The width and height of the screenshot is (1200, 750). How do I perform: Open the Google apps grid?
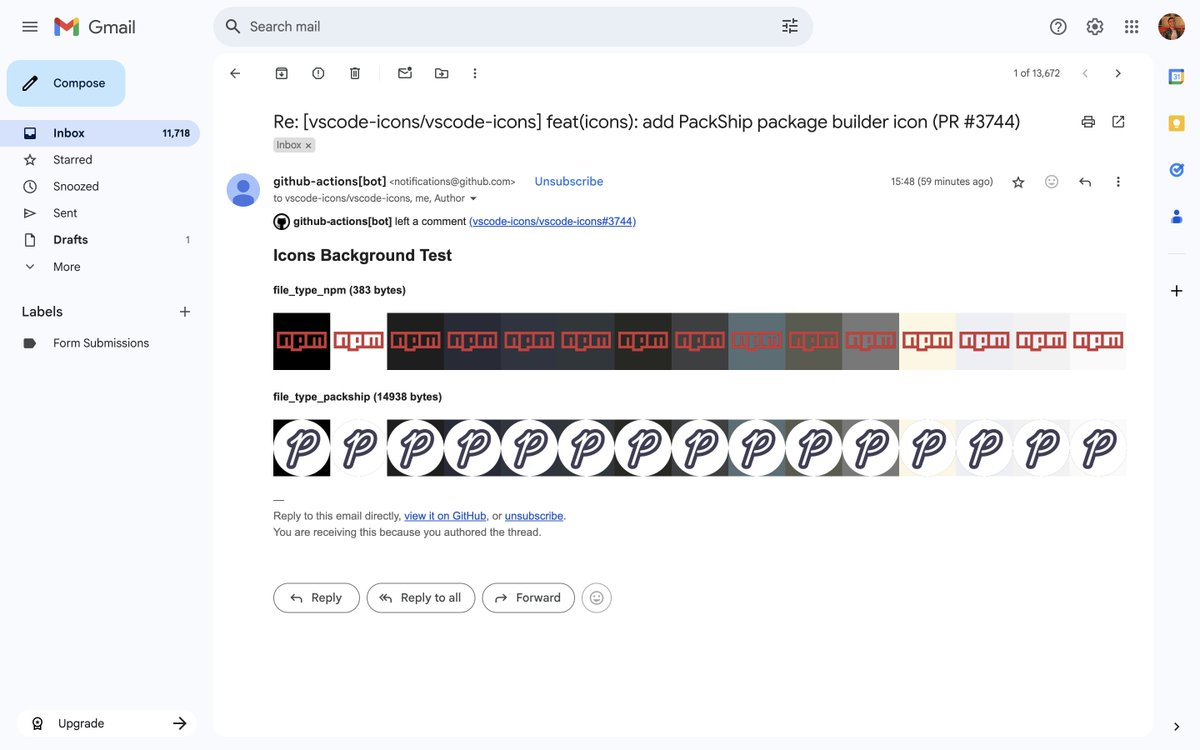[1132, 27]
